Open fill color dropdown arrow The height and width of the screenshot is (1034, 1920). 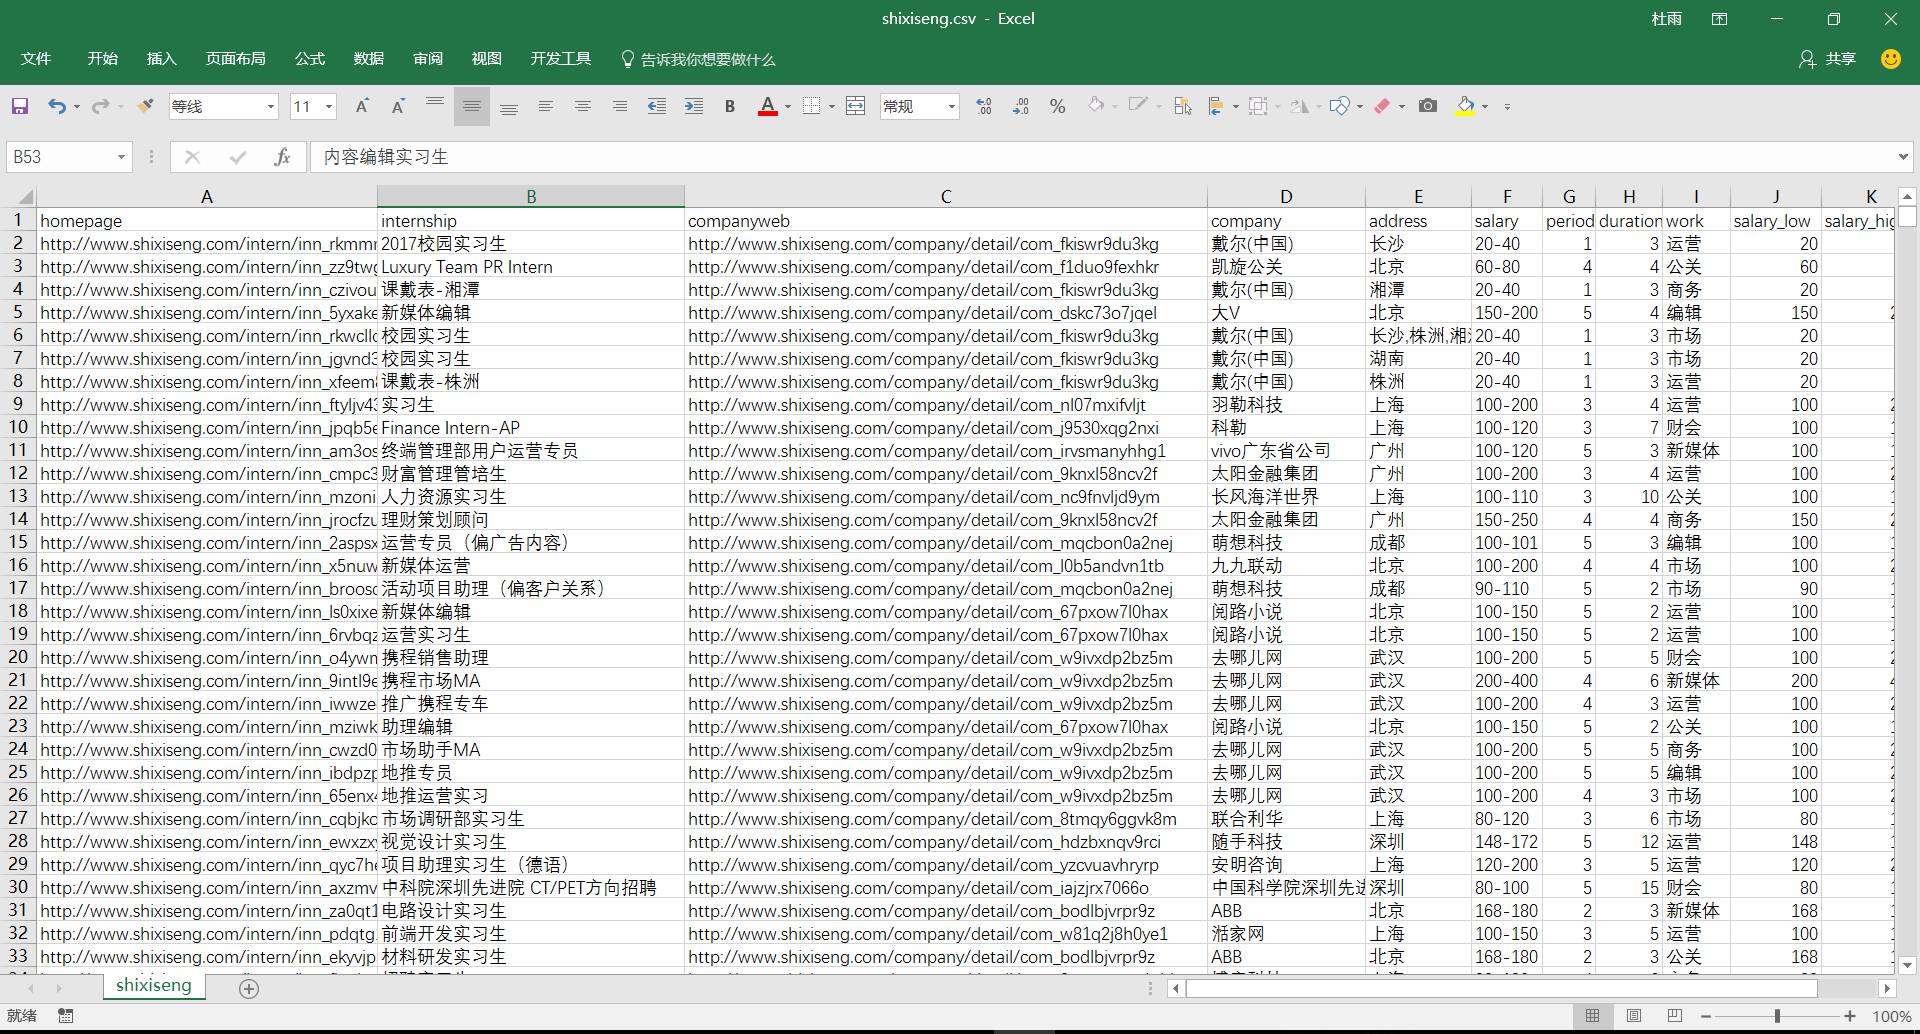[1485, 106]
